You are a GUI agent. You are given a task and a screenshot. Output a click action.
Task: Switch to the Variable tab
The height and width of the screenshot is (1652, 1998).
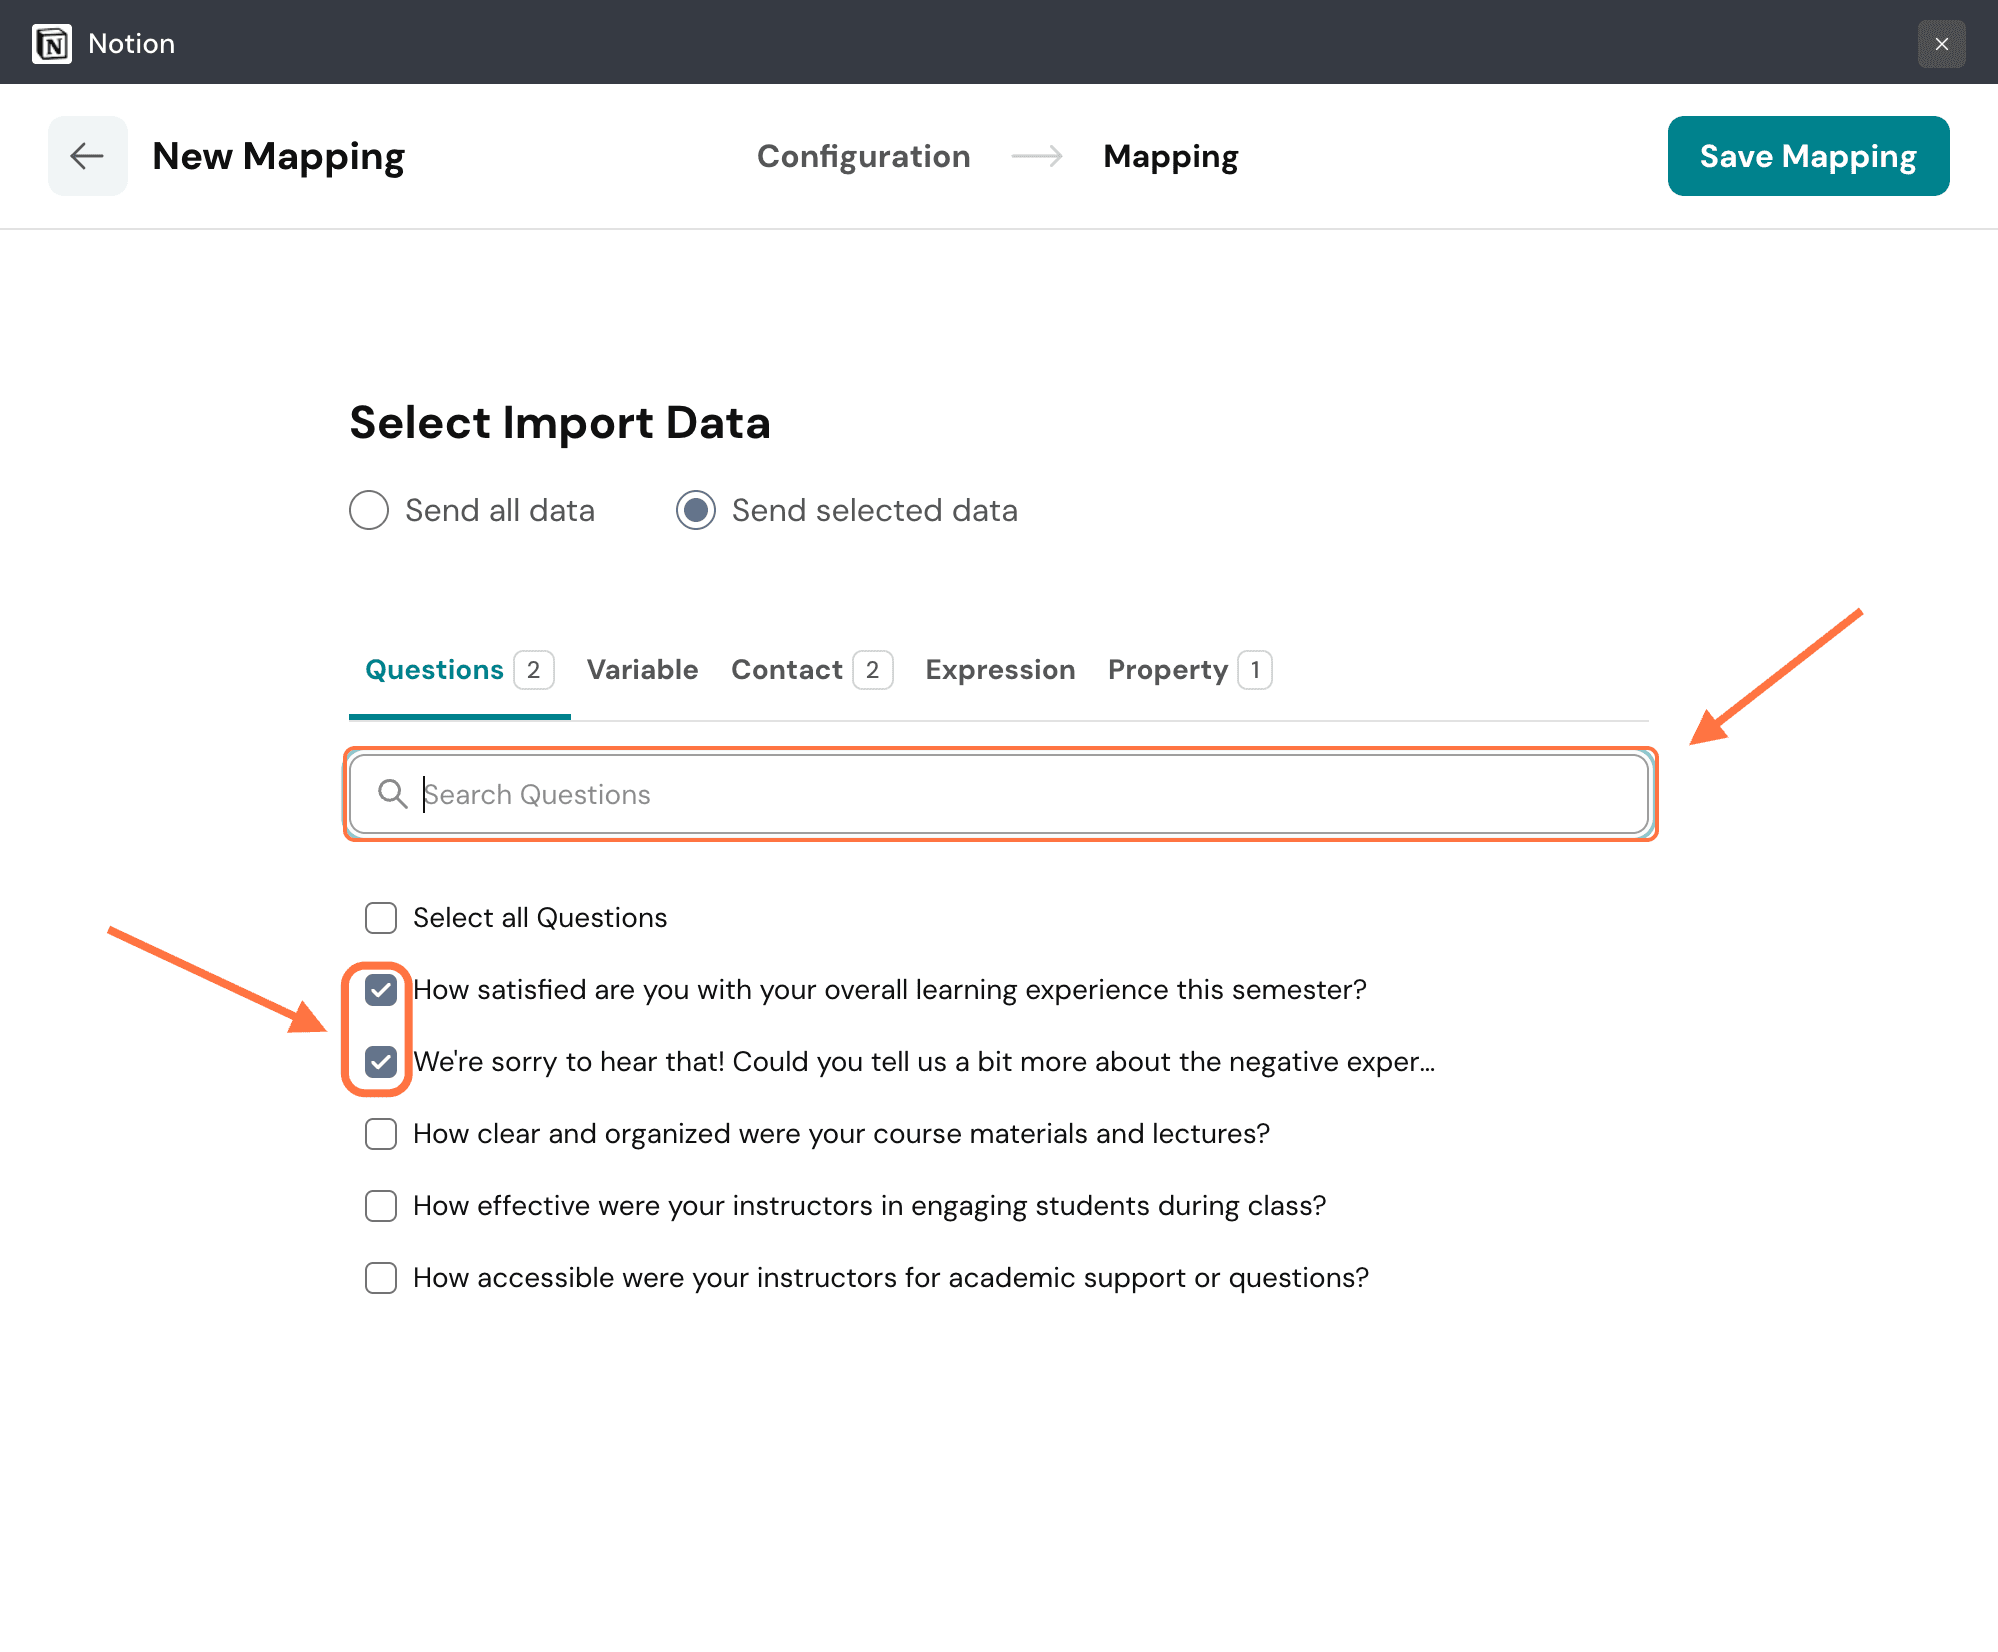[x=642, y=670]
